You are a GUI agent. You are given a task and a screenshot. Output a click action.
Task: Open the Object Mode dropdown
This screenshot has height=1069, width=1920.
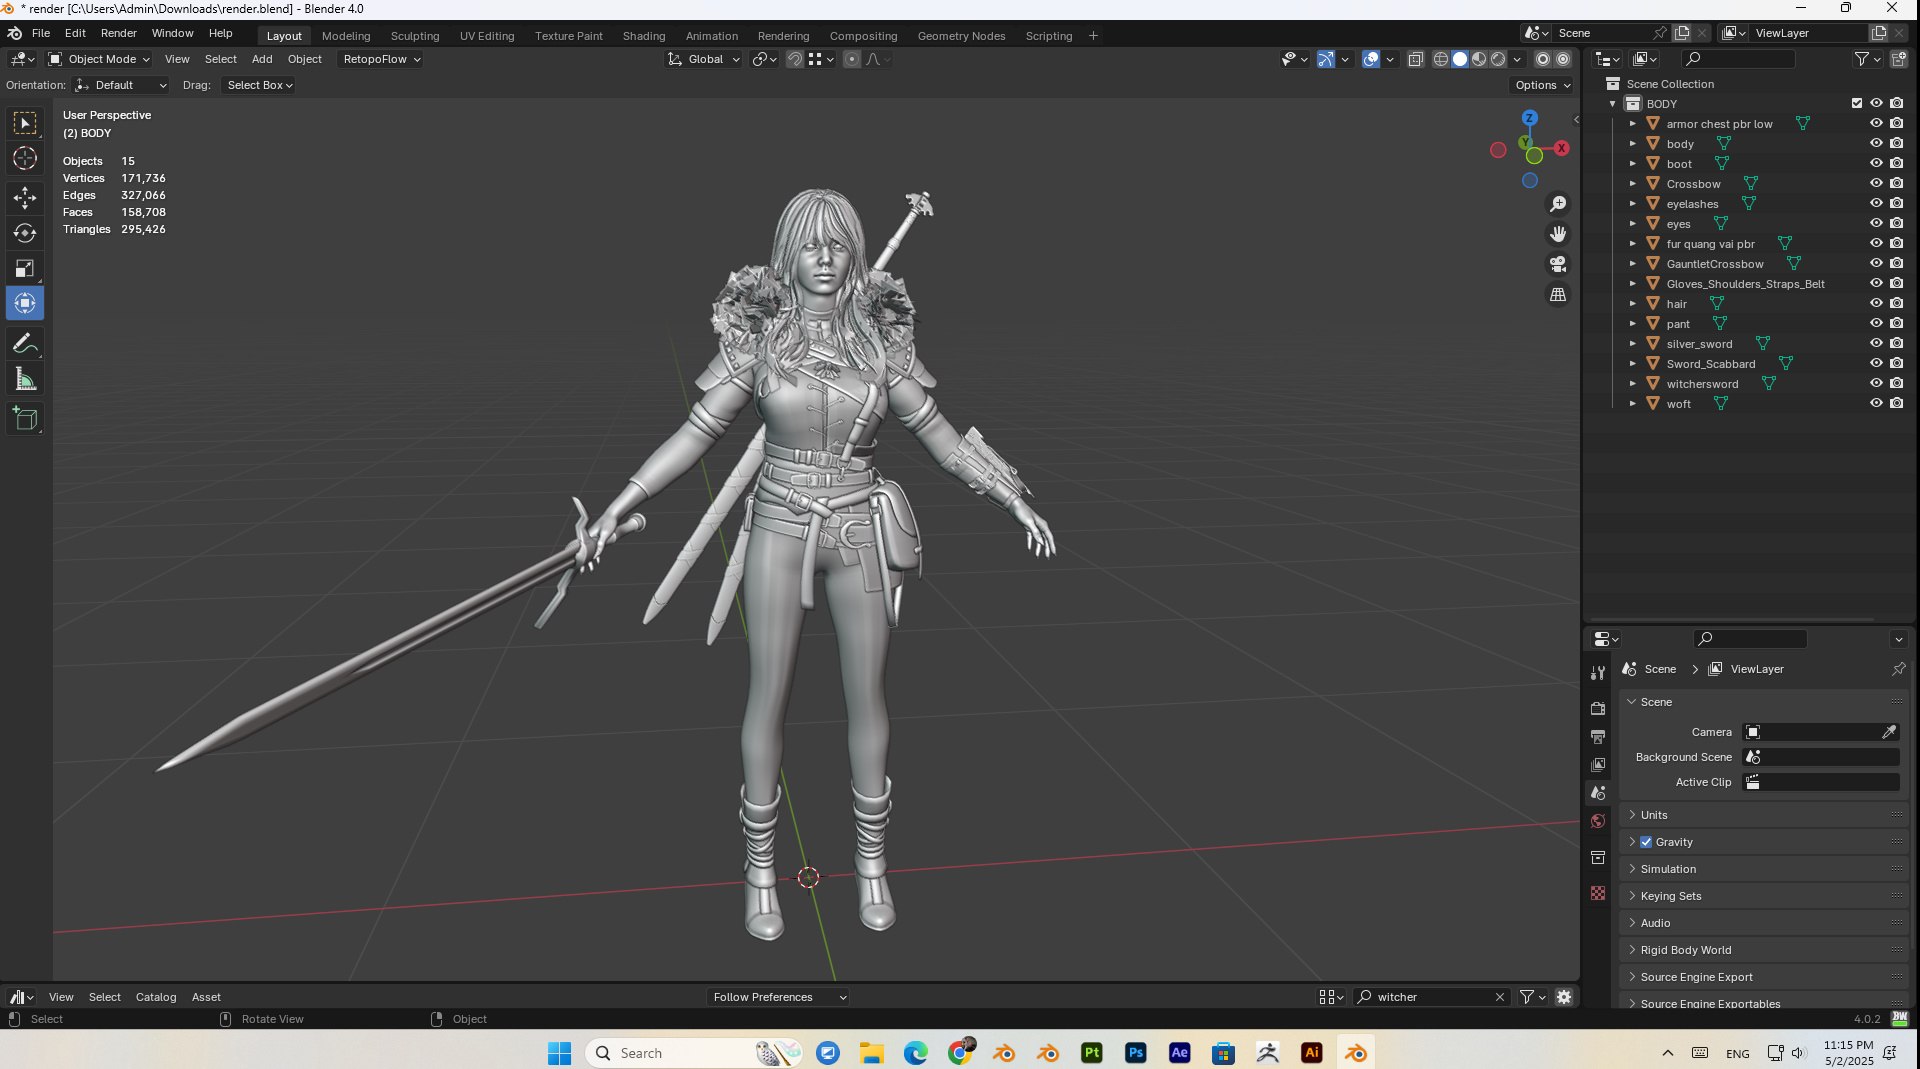(x=99, y=59)
